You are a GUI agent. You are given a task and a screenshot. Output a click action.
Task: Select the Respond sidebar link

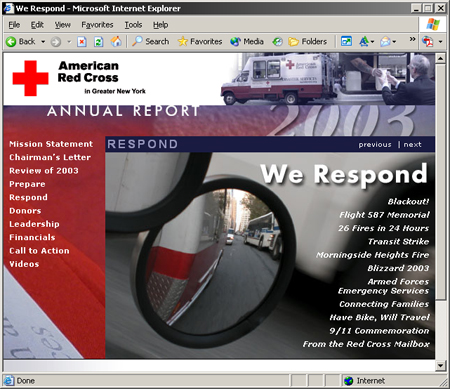pyautogui.click(x=28, y=197)
